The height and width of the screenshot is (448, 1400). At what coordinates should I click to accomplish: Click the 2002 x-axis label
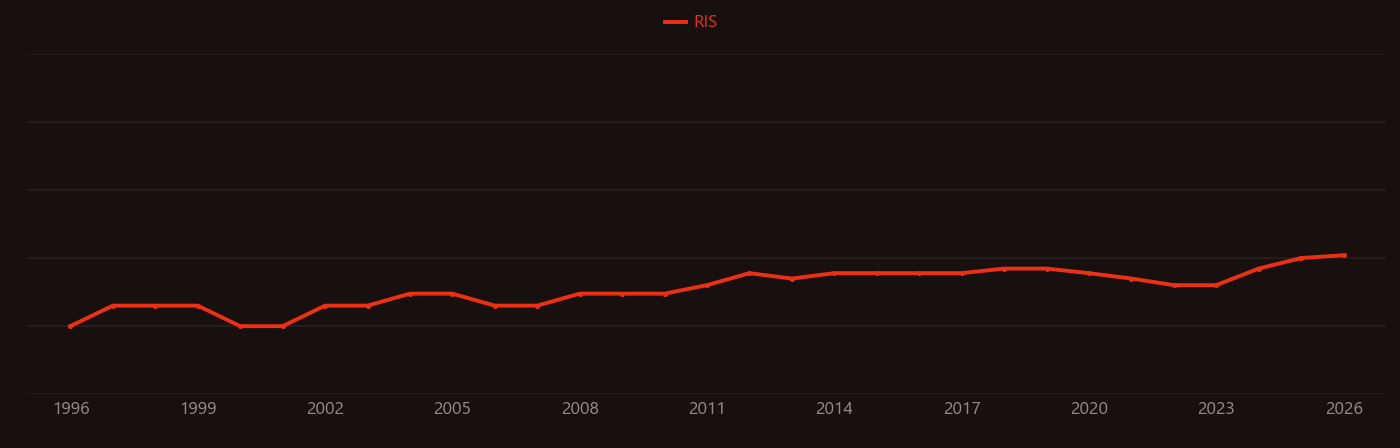coord(325,409)
